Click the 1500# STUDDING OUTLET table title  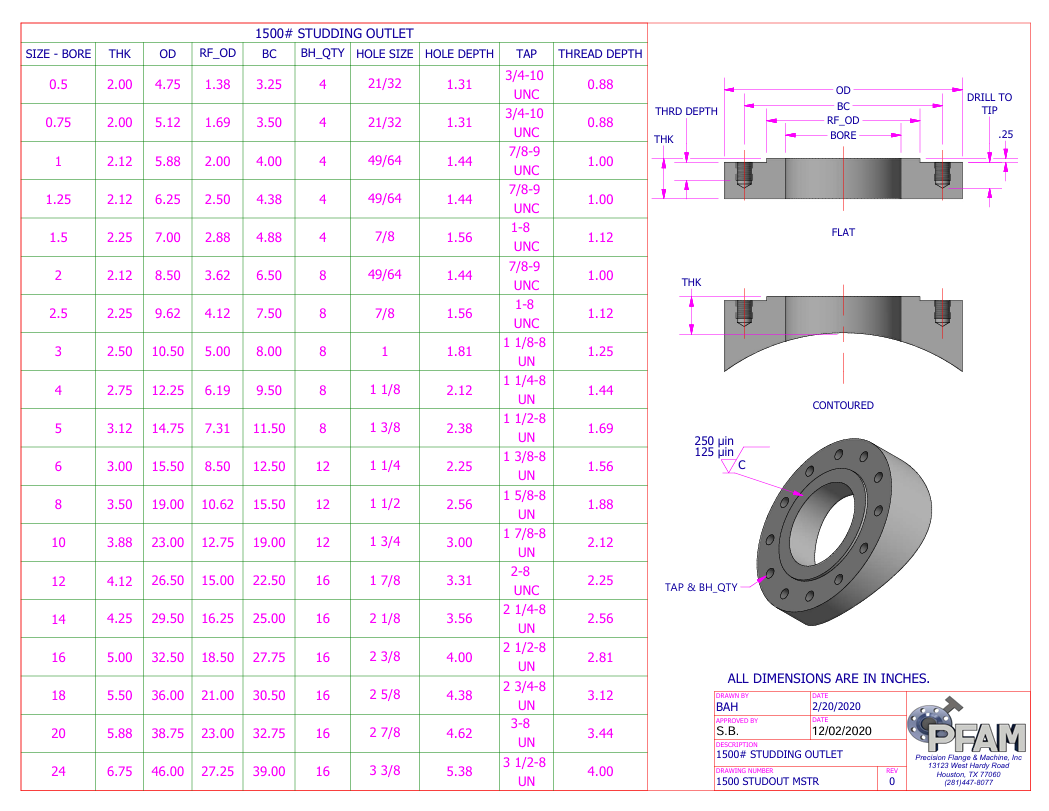click(334, 34)
